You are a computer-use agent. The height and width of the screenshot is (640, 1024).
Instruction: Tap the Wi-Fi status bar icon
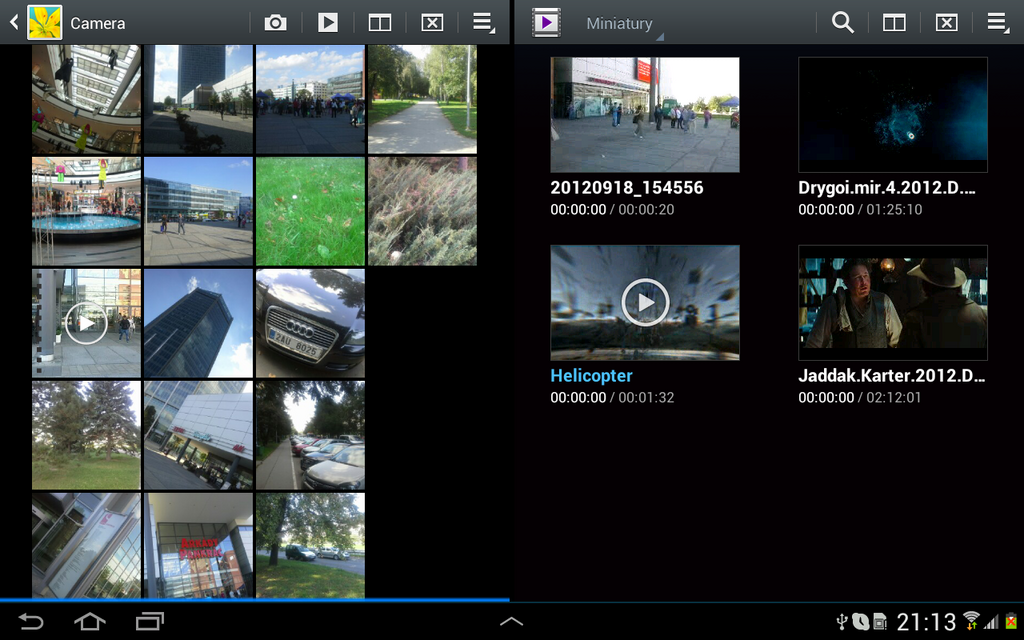coord(973,620)
